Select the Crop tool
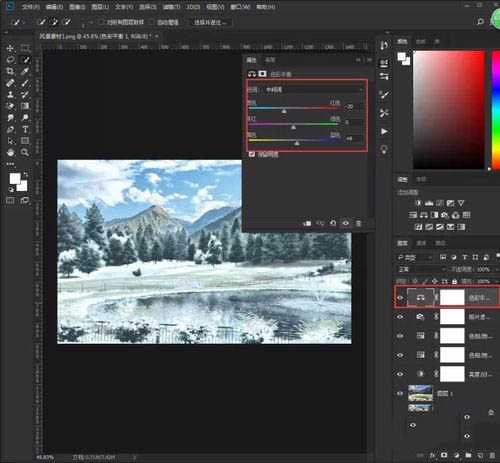 (x=10, y=71)
